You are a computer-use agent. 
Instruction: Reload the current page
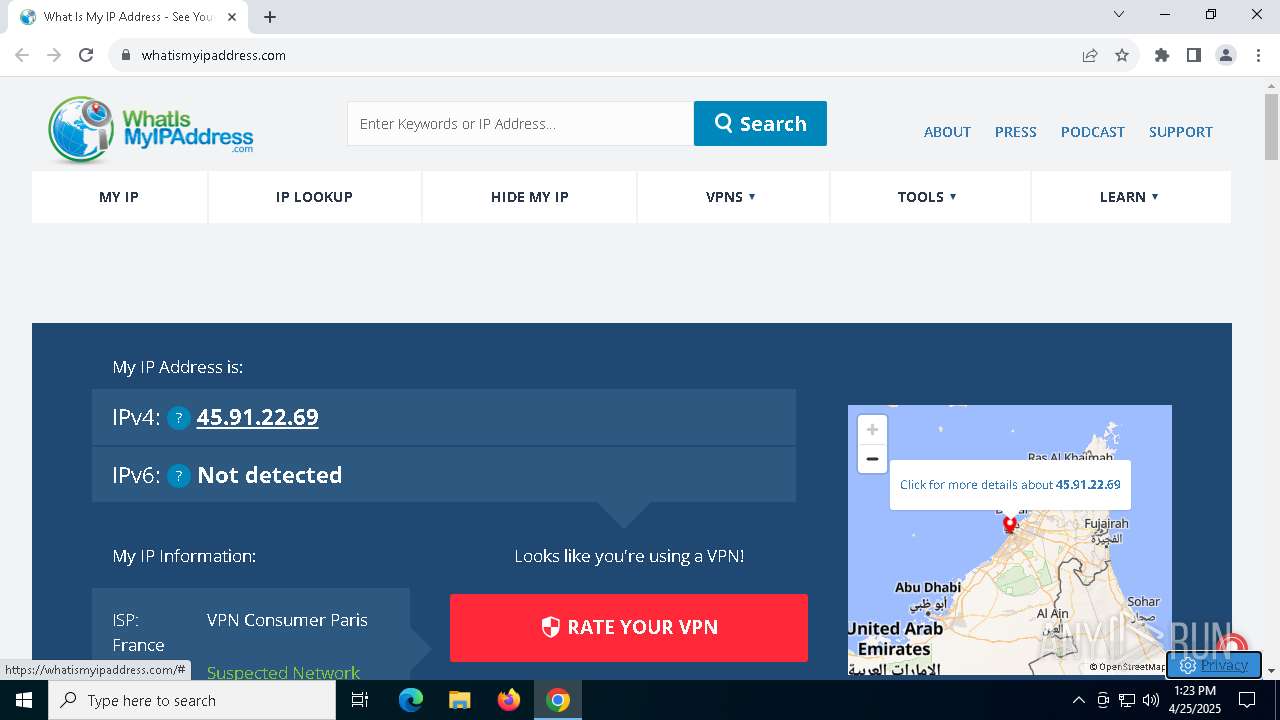pos(86,55)
